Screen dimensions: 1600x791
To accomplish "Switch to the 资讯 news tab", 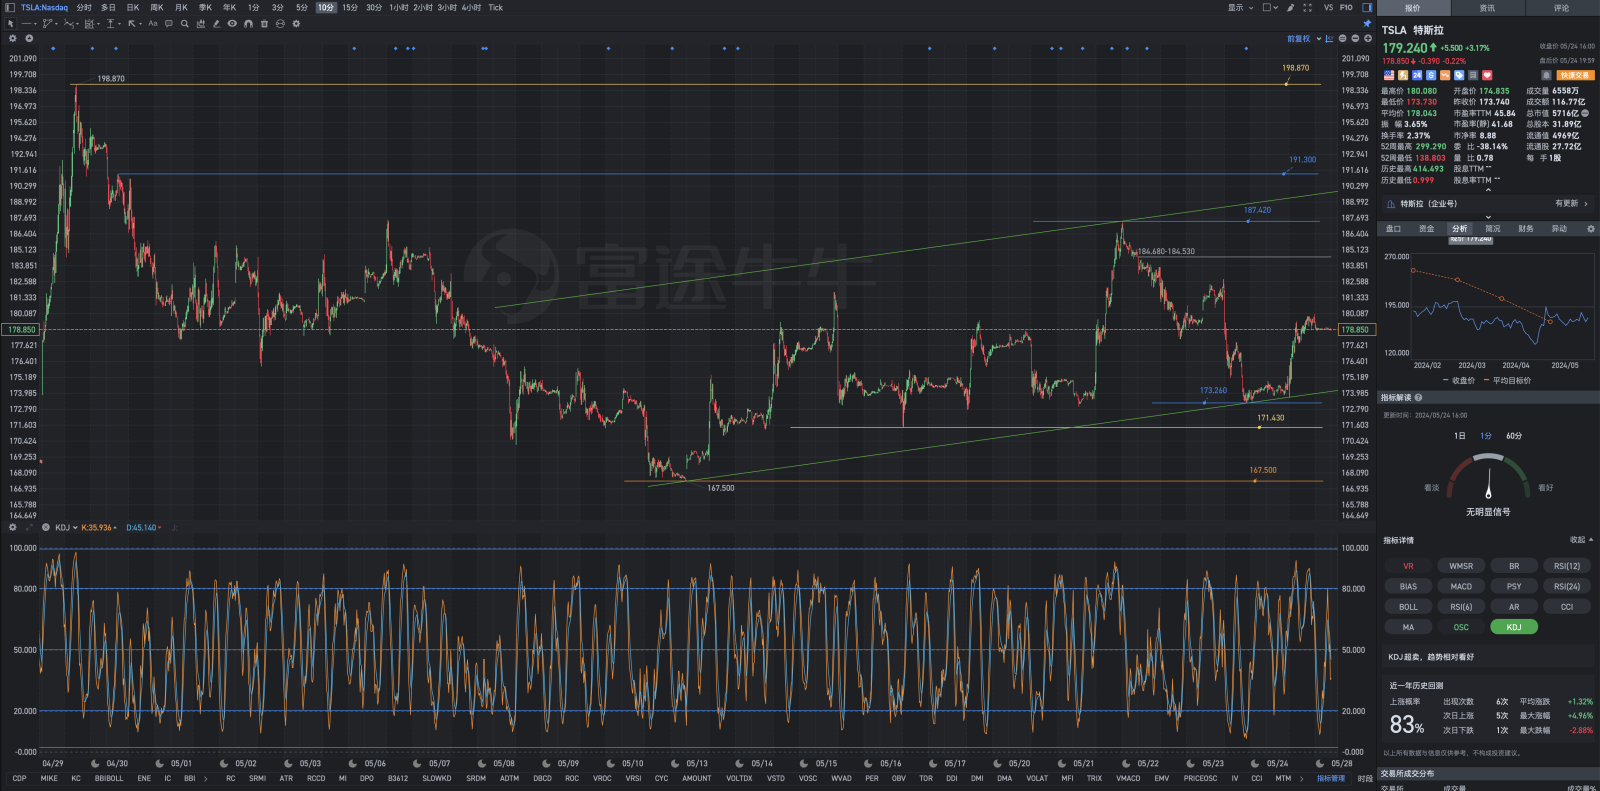I will click(x=1487, y=8).
